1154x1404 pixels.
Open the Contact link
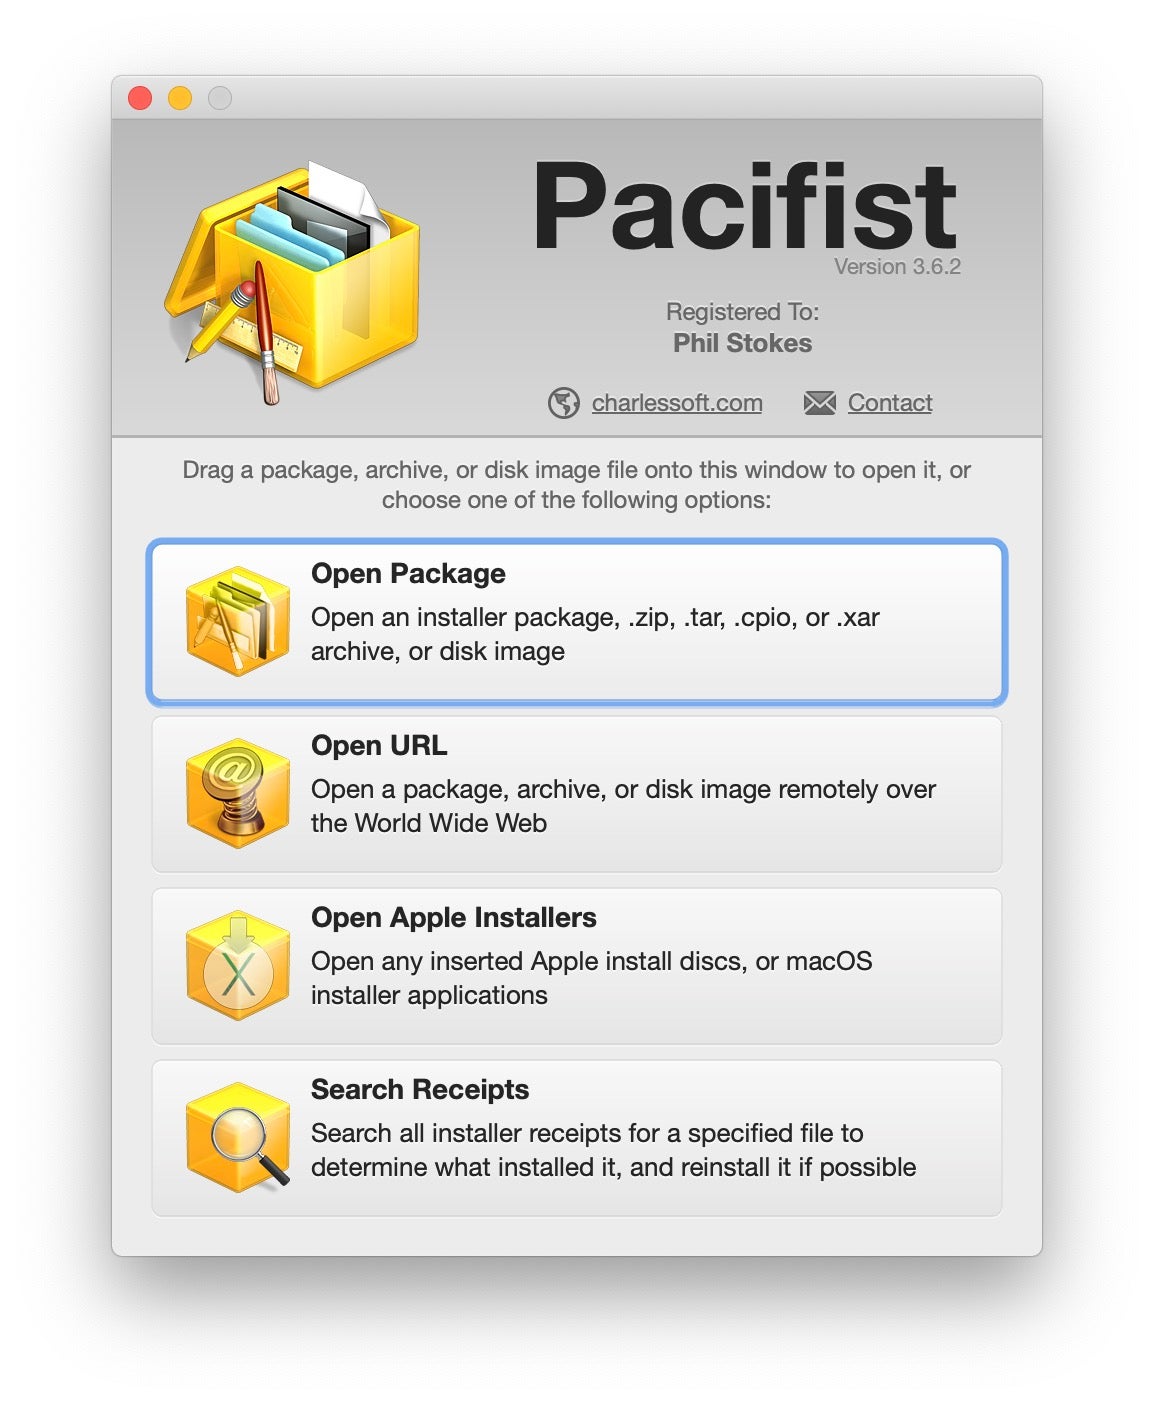tap(890, 403)
